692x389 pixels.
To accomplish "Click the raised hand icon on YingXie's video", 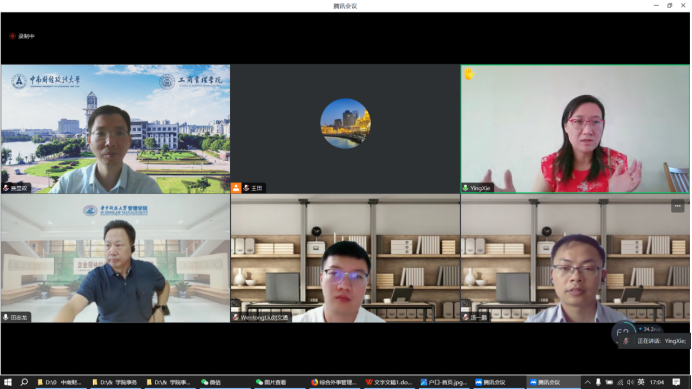I will pos(469,73).
